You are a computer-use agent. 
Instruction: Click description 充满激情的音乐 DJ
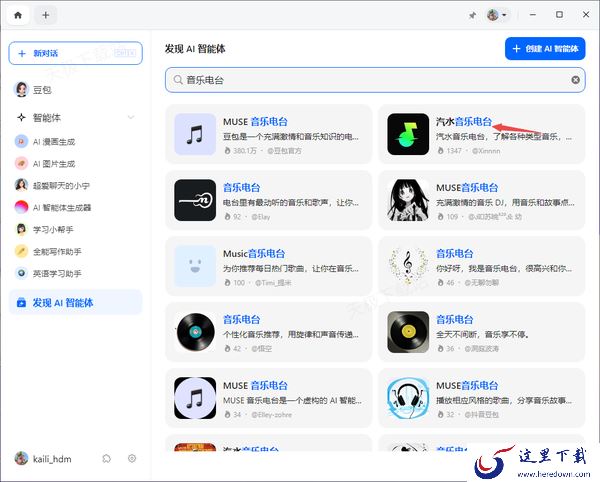505,202
